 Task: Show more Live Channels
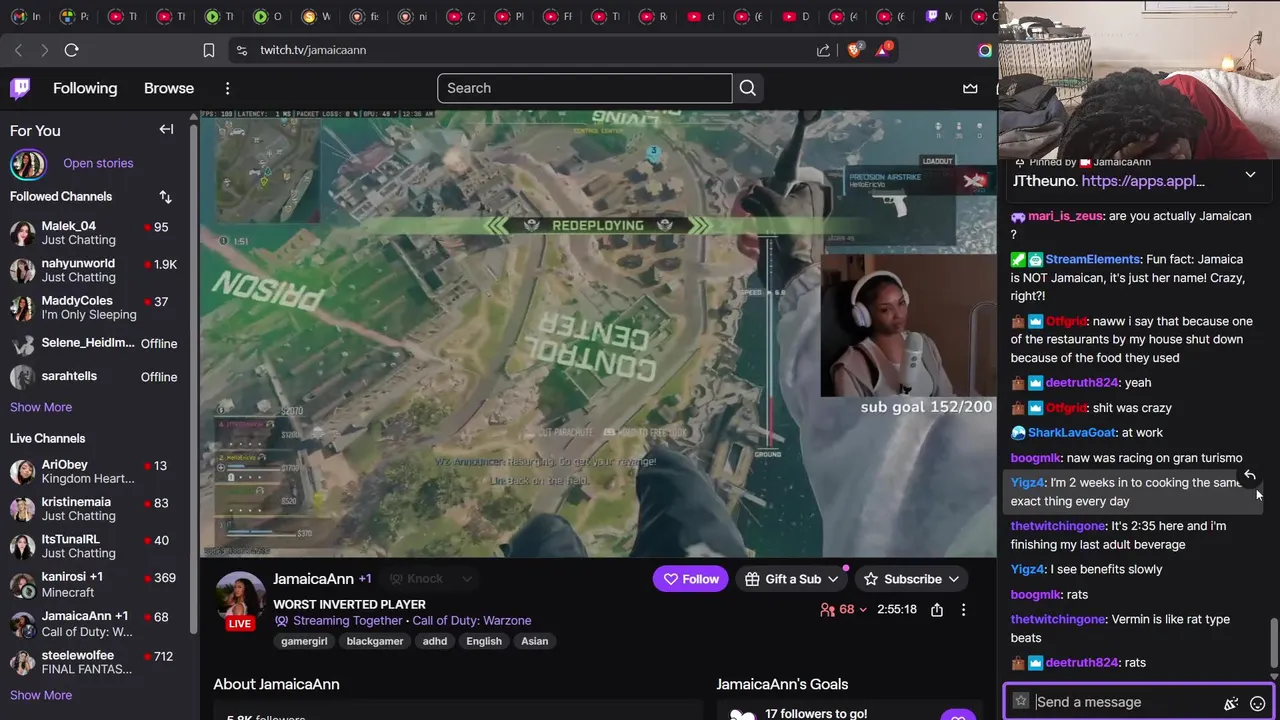(x=41, y=695)
